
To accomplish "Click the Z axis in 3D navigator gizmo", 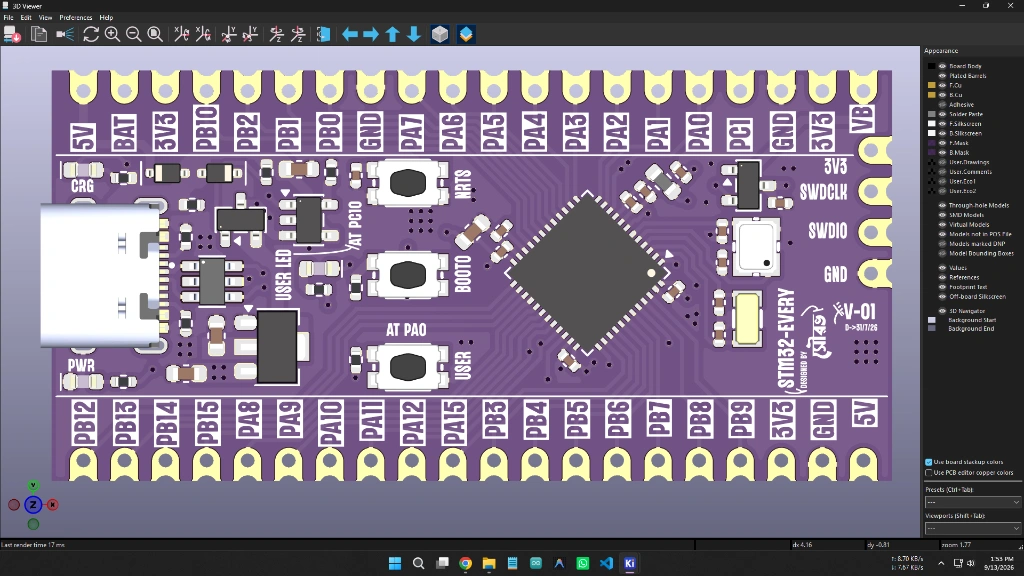I will click(x=33, y=505).
